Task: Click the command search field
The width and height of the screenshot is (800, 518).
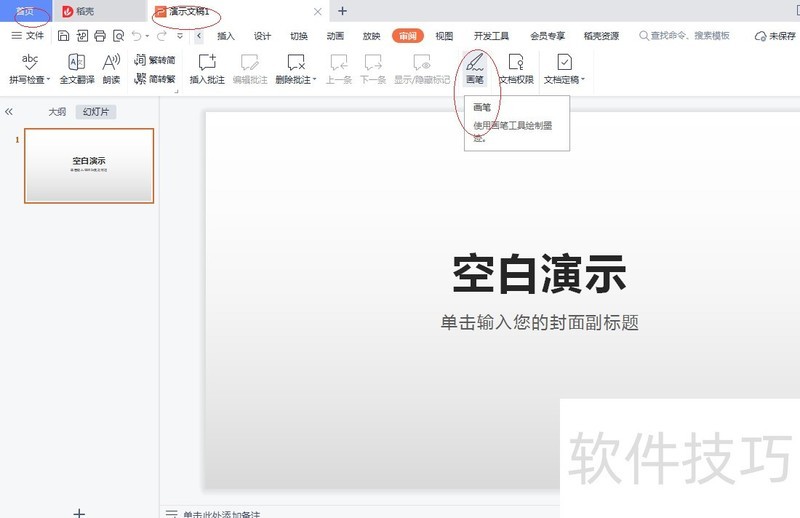Action: (x=684, y=36)
